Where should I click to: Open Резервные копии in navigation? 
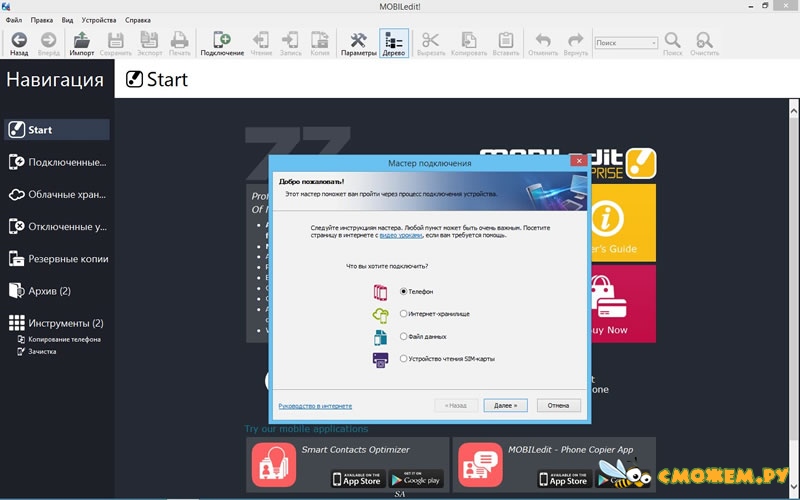tap(57, 259)
